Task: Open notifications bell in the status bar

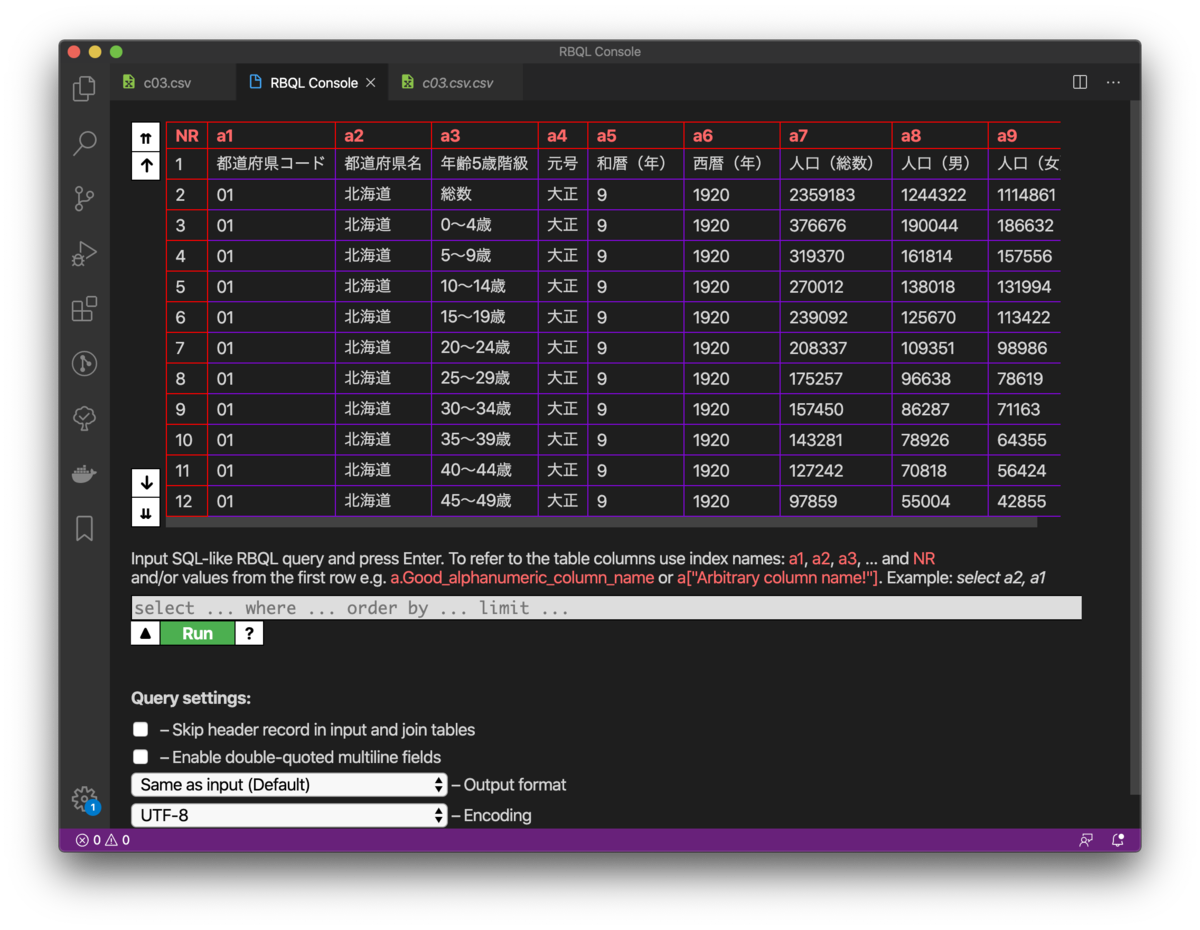Action: [1118, 840]
